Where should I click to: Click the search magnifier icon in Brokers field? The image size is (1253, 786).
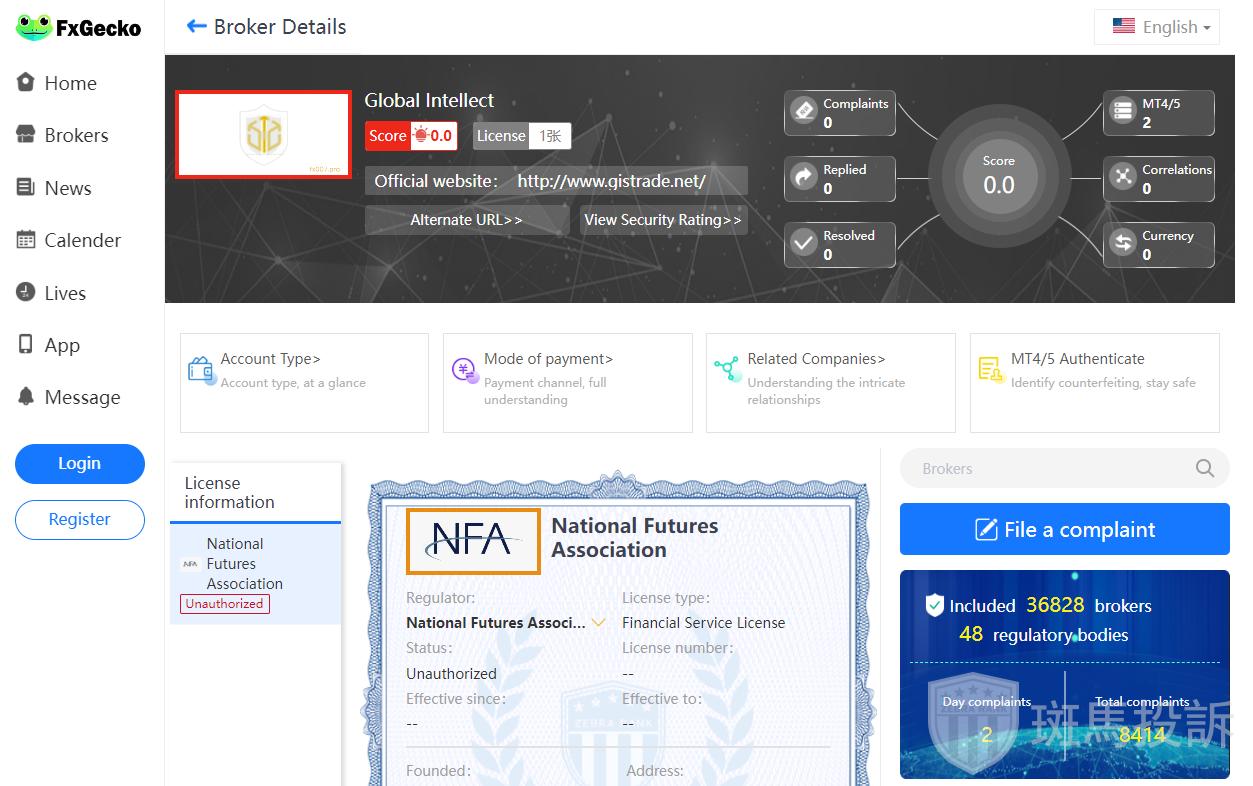click(x=1204, y=468)
